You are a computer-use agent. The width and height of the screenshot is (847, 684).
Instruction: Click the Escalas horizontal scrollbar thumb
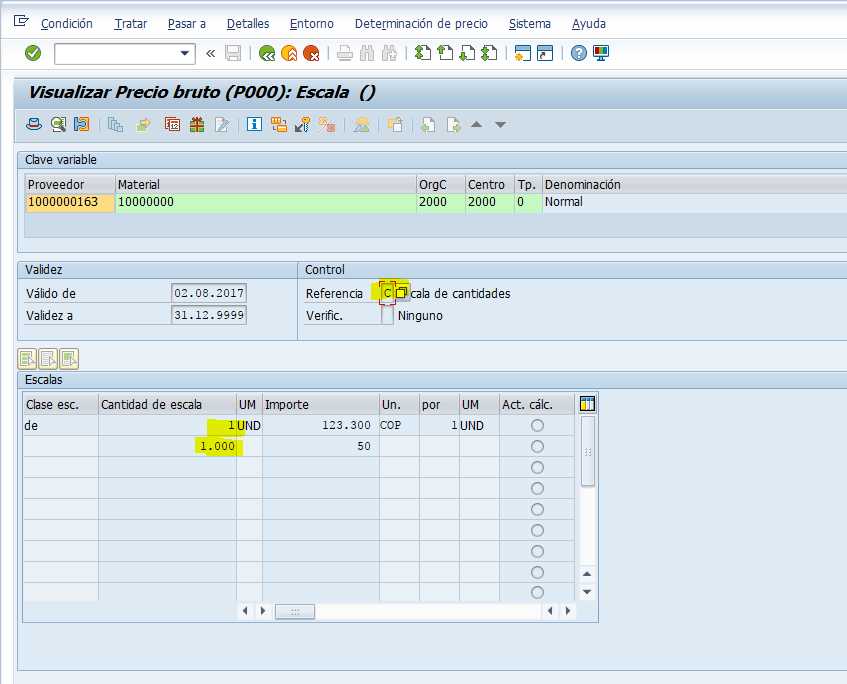click(294, 612)
